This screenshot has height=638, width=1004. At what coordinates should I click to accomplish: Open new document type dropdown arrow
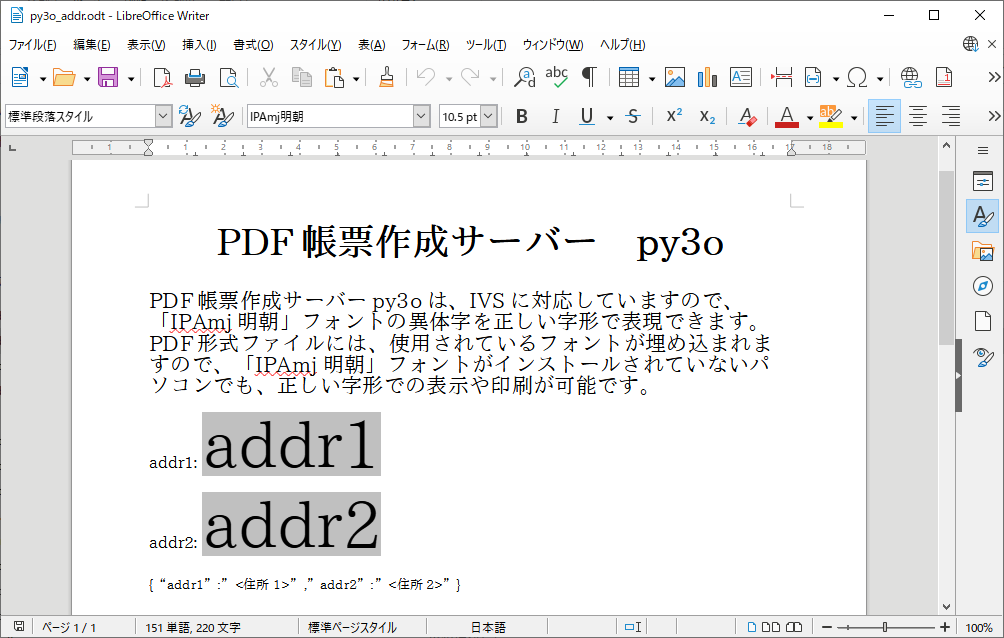click(x=43, y=79)
